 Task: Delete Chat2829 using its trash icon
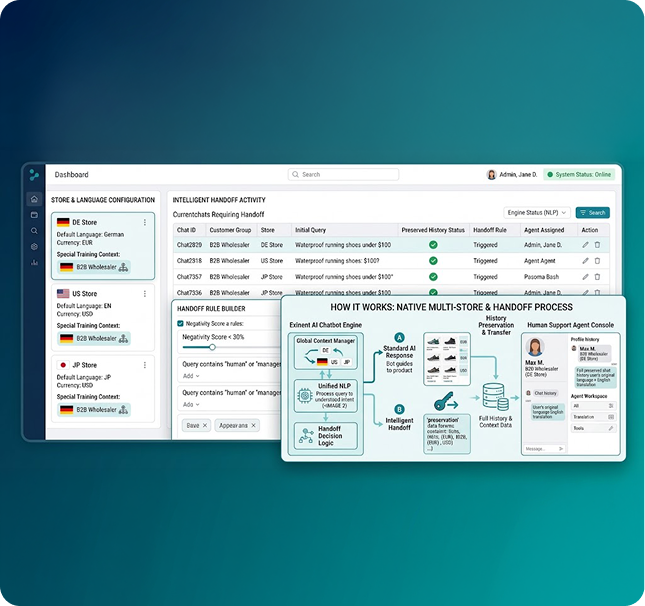point(597,245)
